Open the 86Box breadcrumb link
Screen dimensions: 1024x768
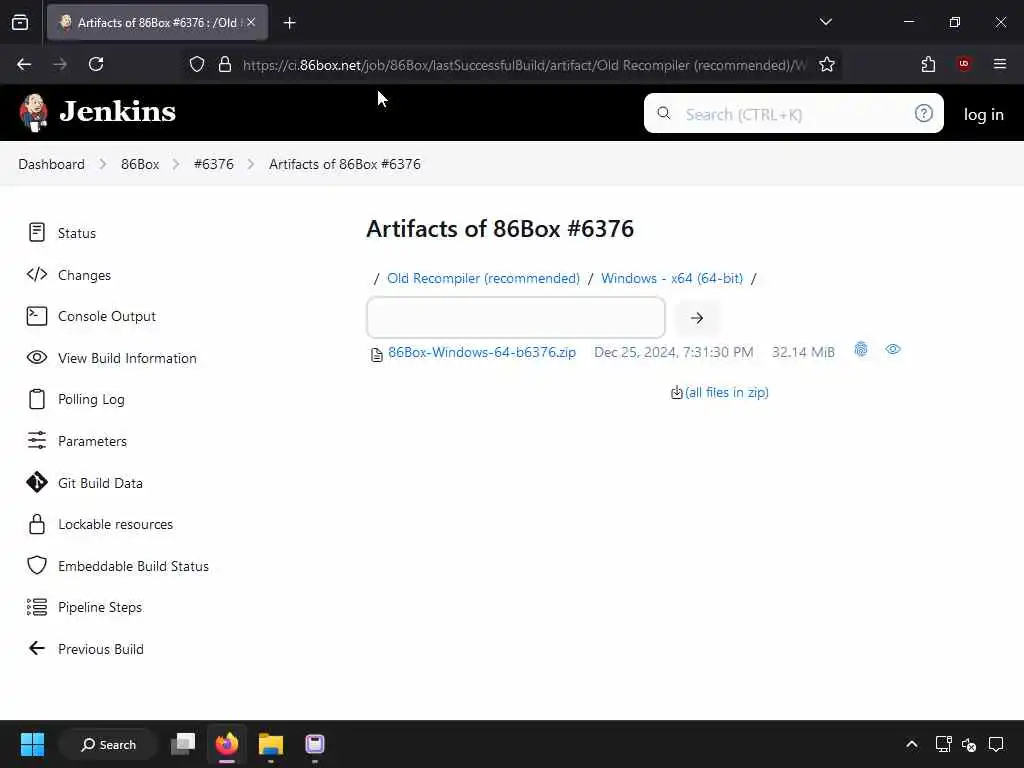tap(140, 164)
